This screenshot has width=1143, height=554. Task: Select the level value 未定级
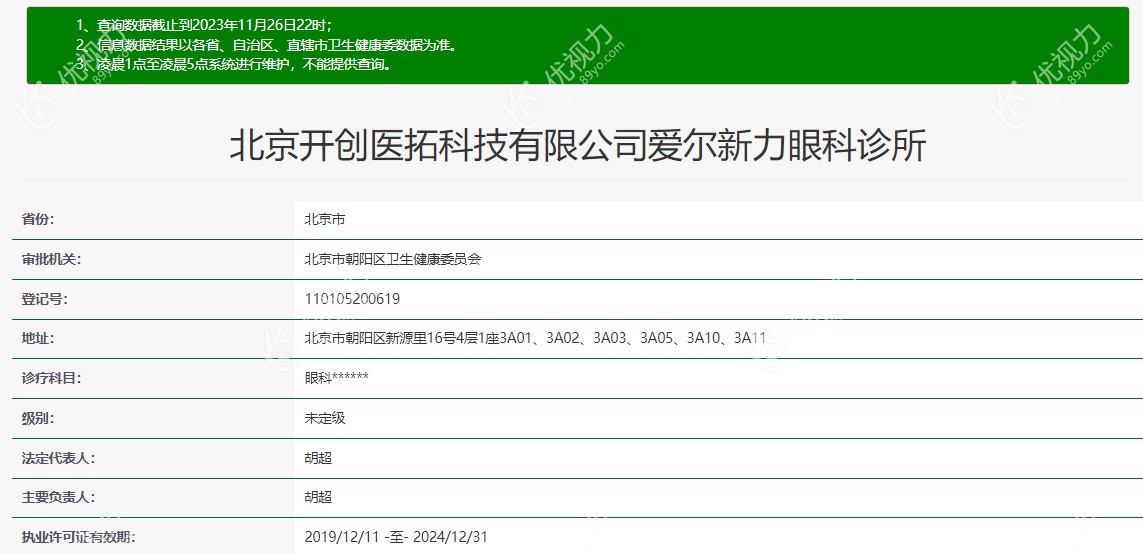point(324,418)
